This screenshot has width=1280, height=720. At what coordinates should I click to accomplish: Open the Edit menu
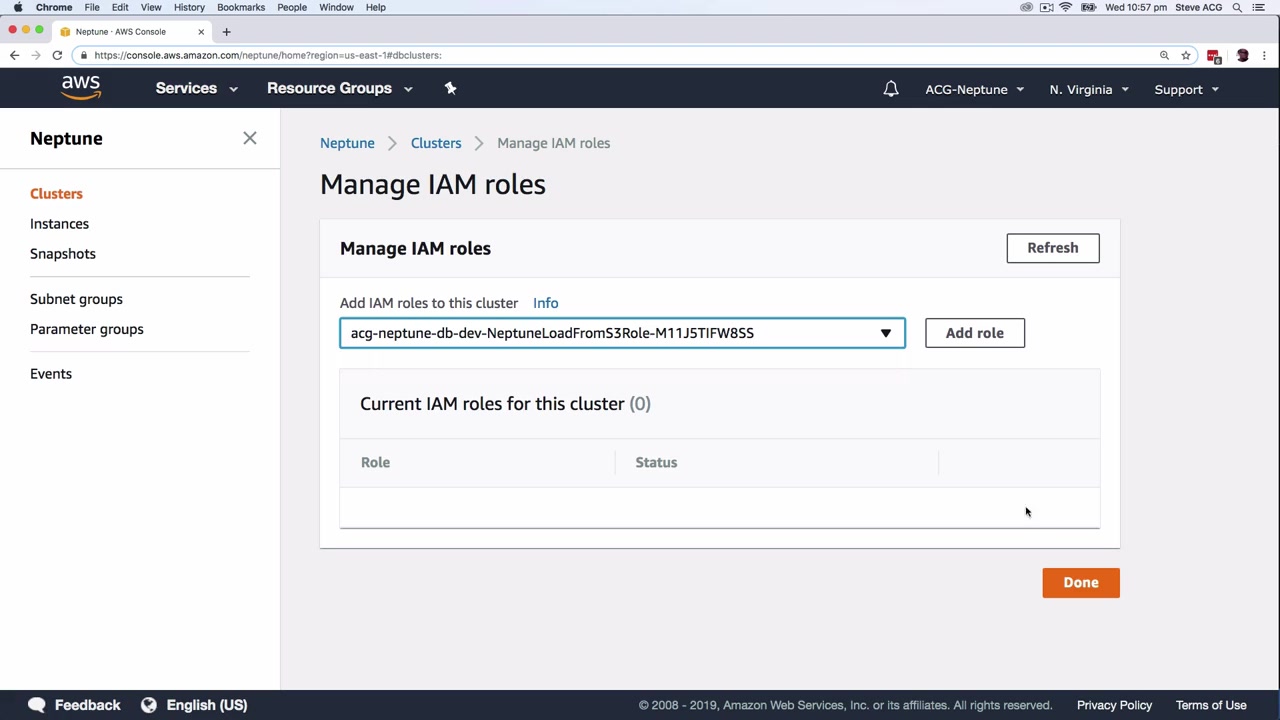pyautogui.click(x=120, y=7)
